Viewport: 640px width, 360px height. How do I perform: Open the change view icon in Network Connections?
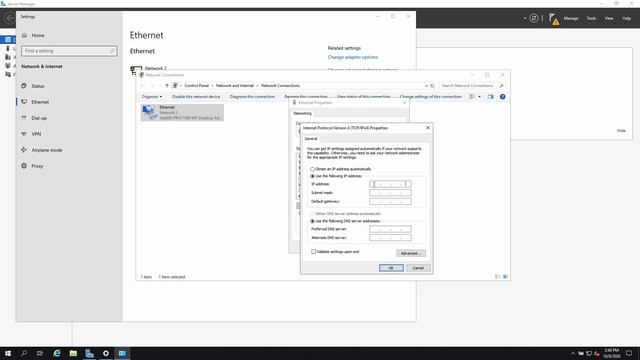(x=472, y=97)
